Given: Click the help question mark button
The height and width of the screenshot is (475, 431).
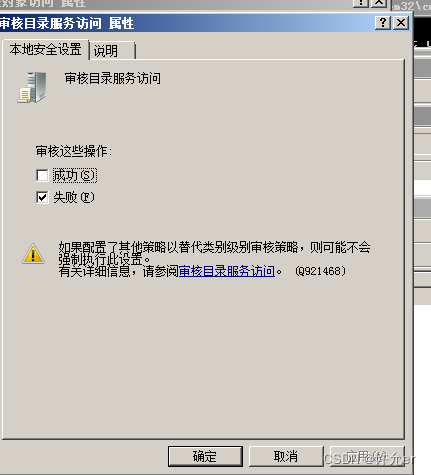Looking at the screenshot, I should click(x=383, y=23).
